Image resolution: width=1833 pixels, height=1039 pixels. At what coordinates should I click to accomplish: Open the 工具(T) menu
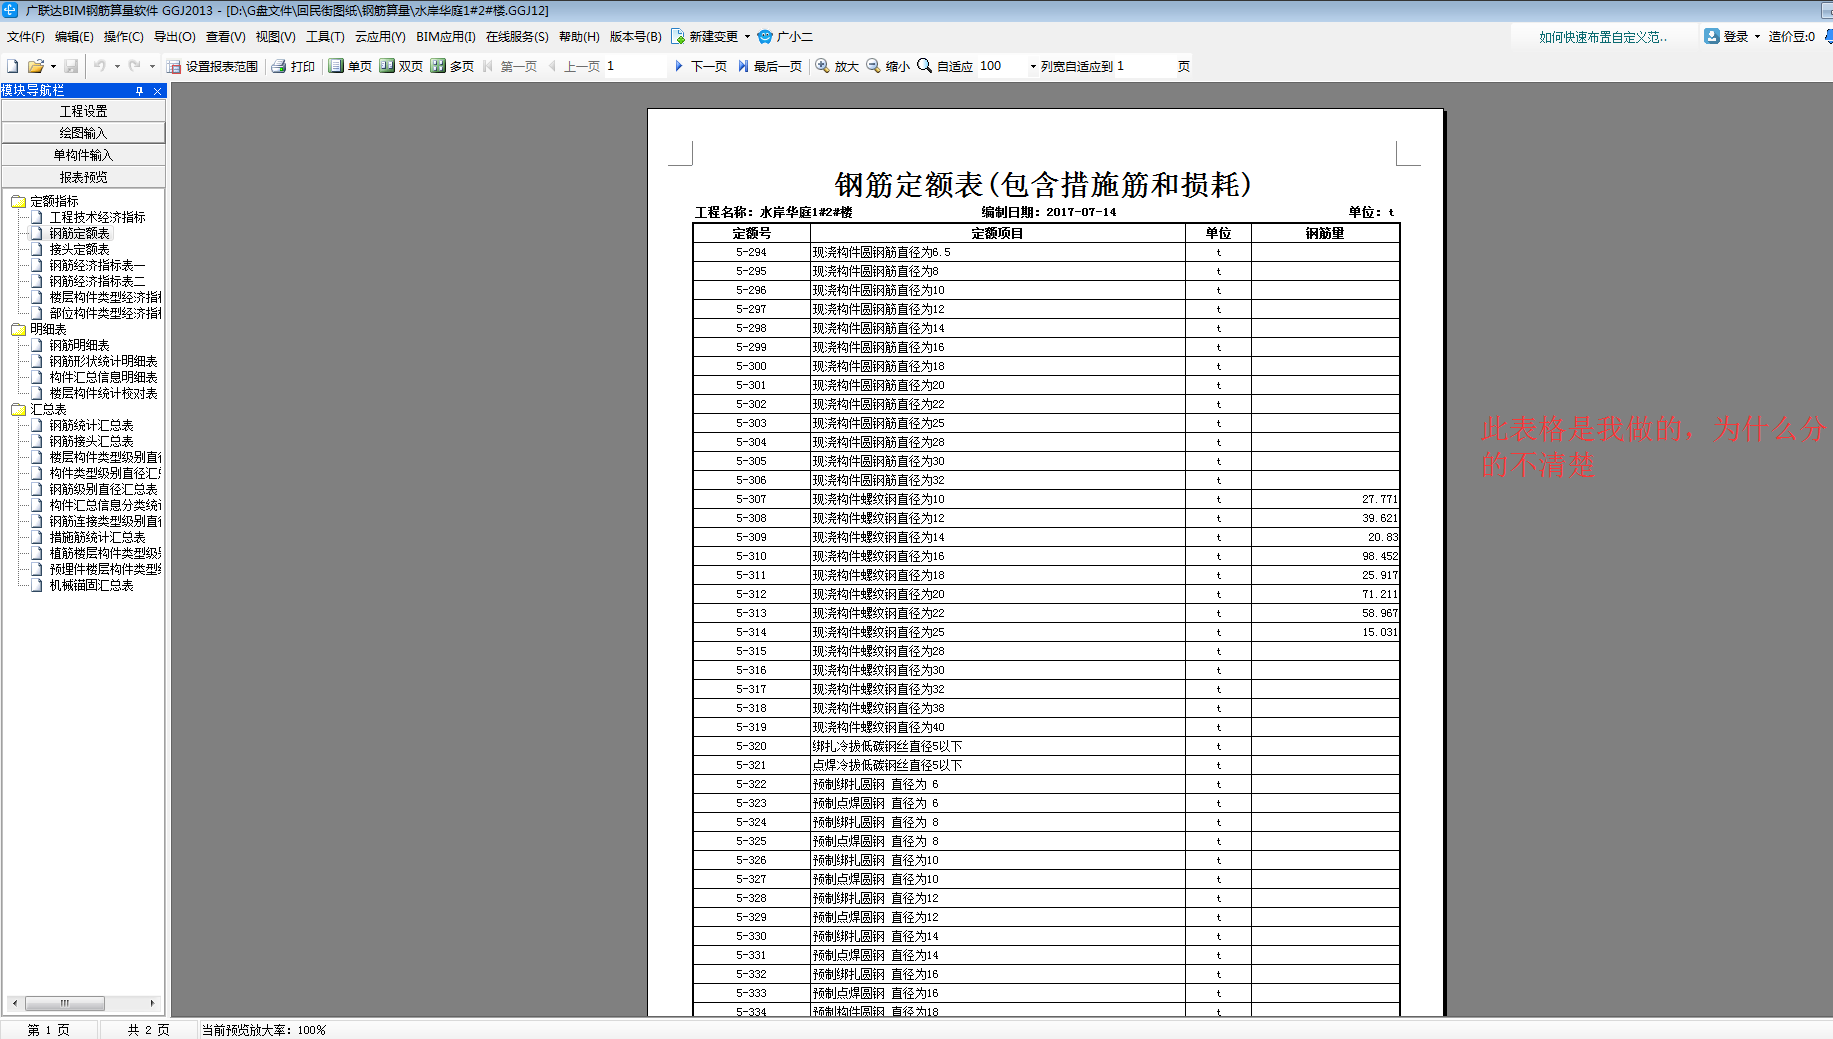click(x=325, y=37)
